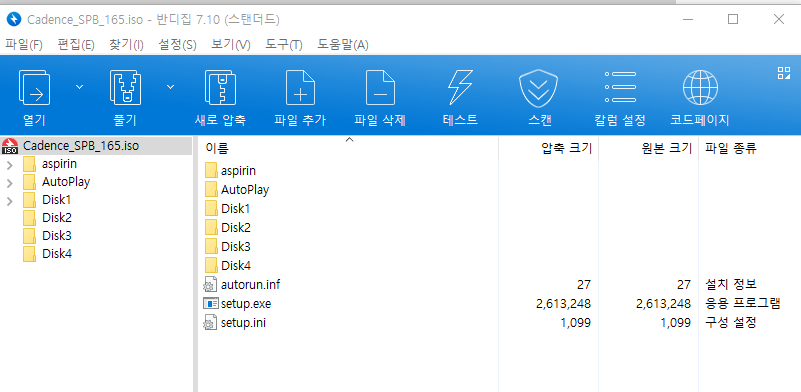
Task: Open the 찾기(I) menu
Action: 126,45
